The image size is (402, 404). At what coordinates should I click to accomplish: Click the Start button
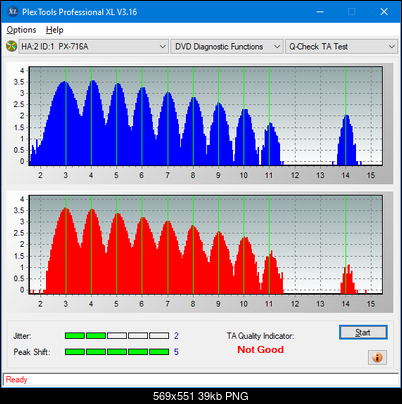pos(363,332)
